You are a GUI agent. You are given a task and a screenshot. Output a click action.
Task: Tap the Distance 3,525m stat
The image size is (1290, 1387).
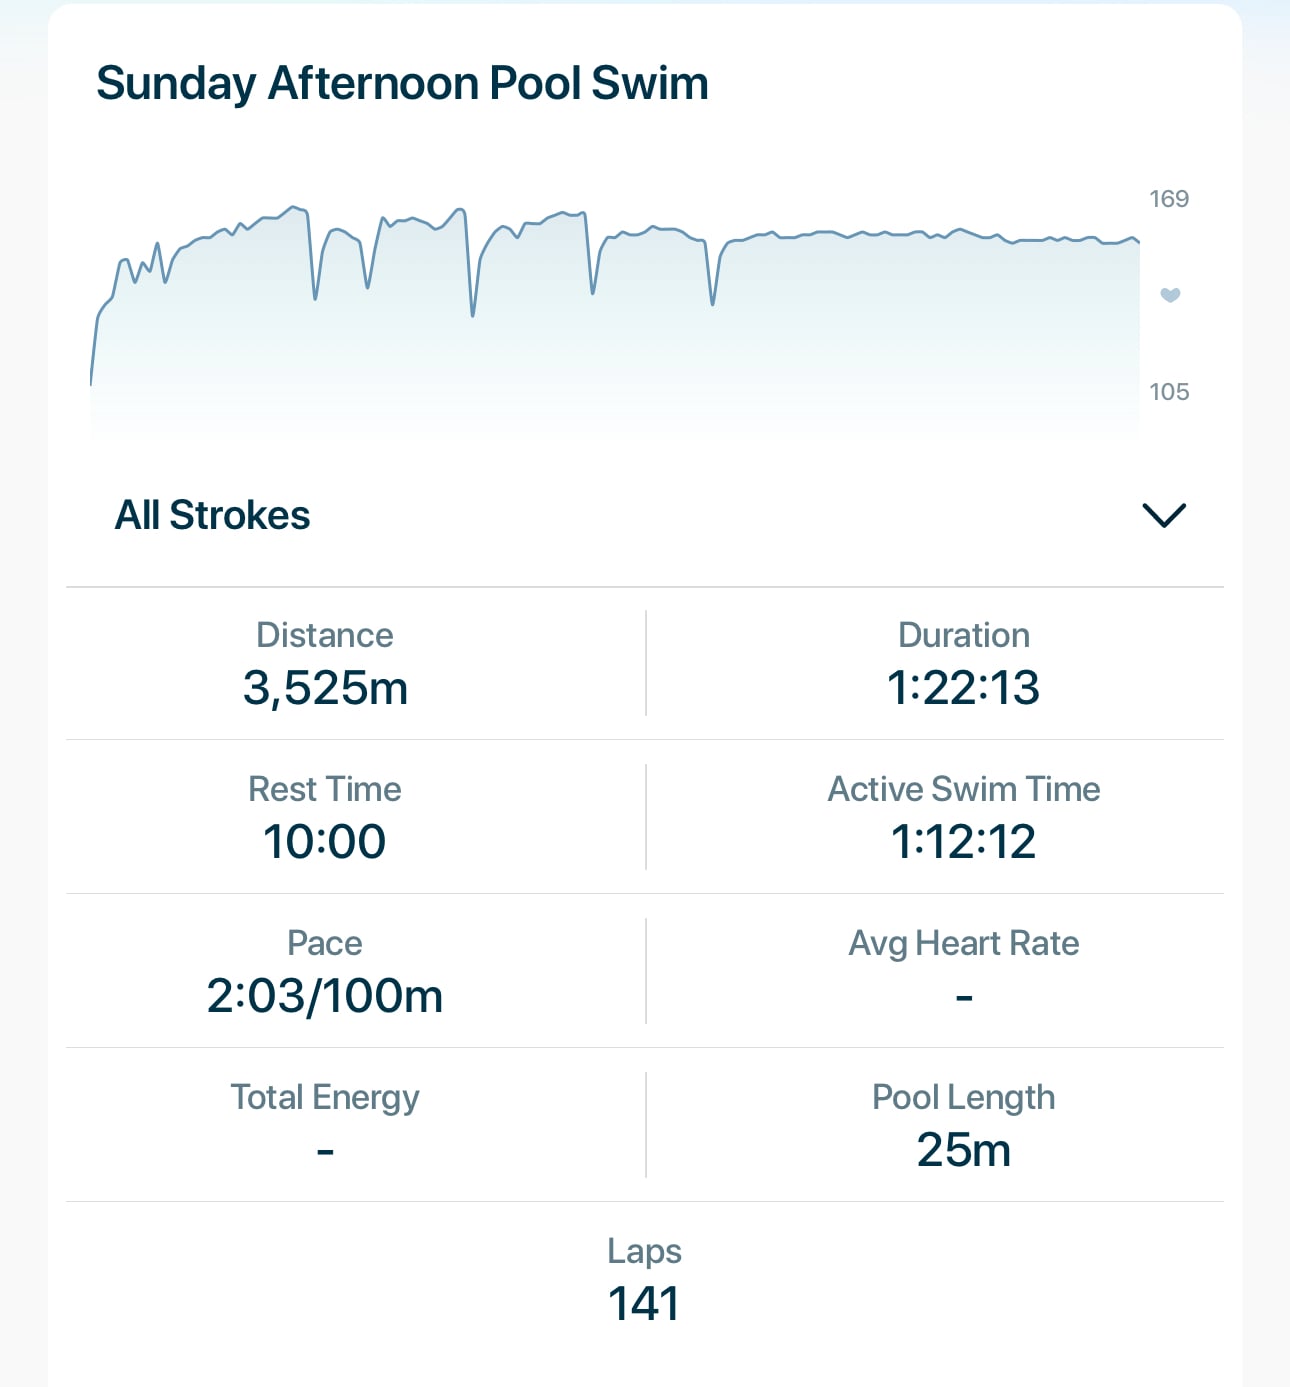[325, 663]
